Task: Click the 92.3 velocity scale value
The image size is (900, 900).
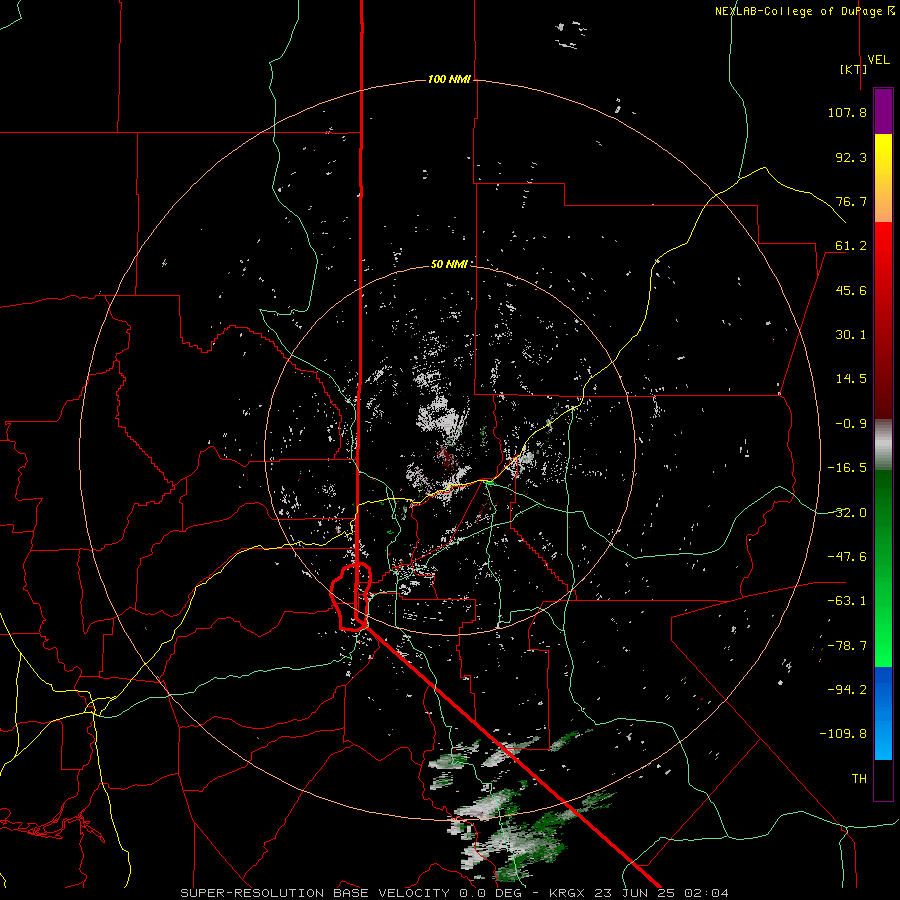Action: pos(851,157)
